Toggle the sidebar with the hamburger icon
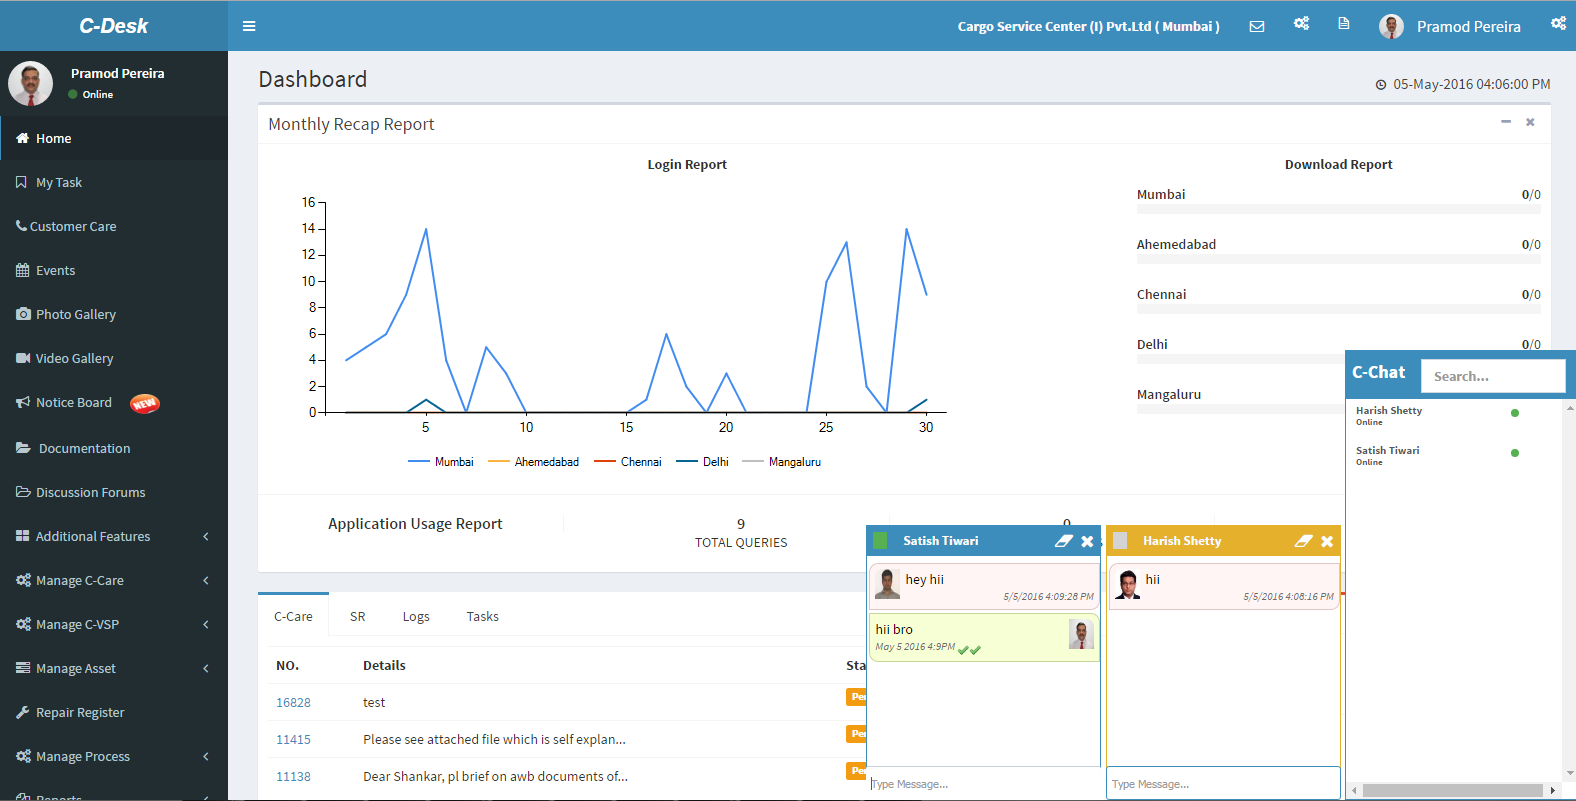This screenshot has height=801, width=1576. pyautogui.click(x=249, y=26)
